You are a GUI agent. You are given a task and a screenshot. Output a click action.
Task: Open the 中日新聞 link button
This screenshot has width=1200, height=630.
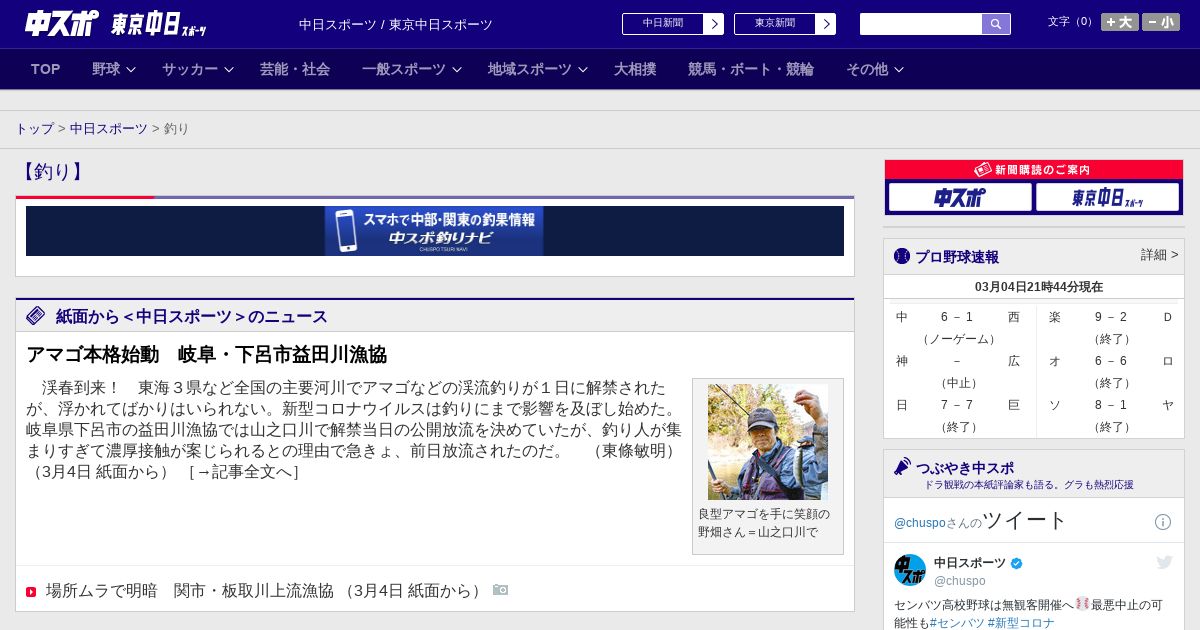[x=663, y=24]
